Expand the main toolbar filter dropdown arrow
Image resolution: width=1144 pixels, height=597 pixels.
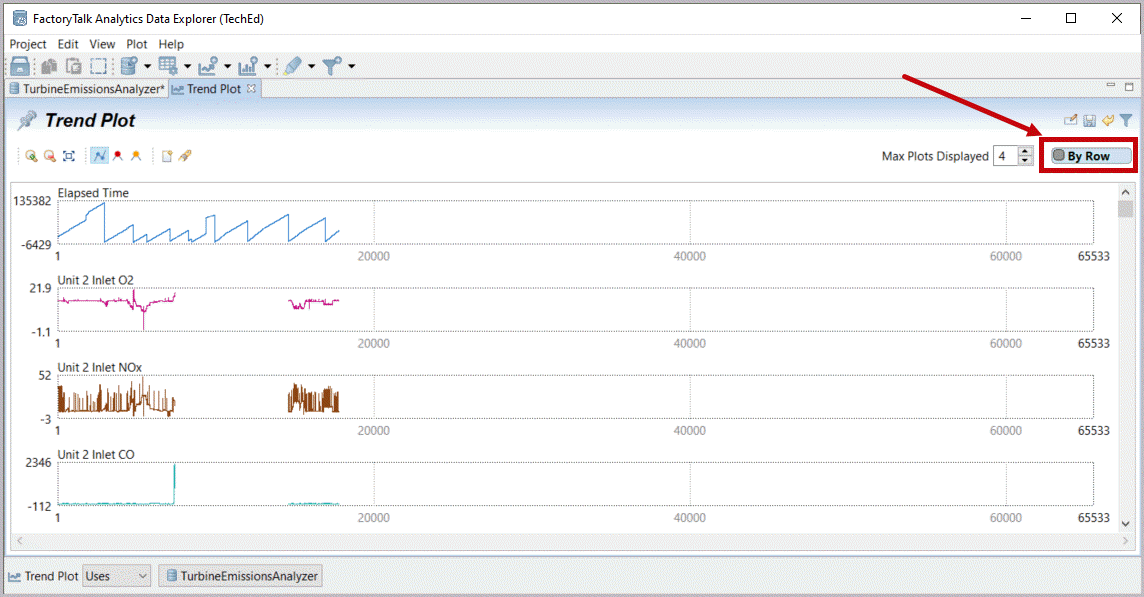tap(351, 67)
